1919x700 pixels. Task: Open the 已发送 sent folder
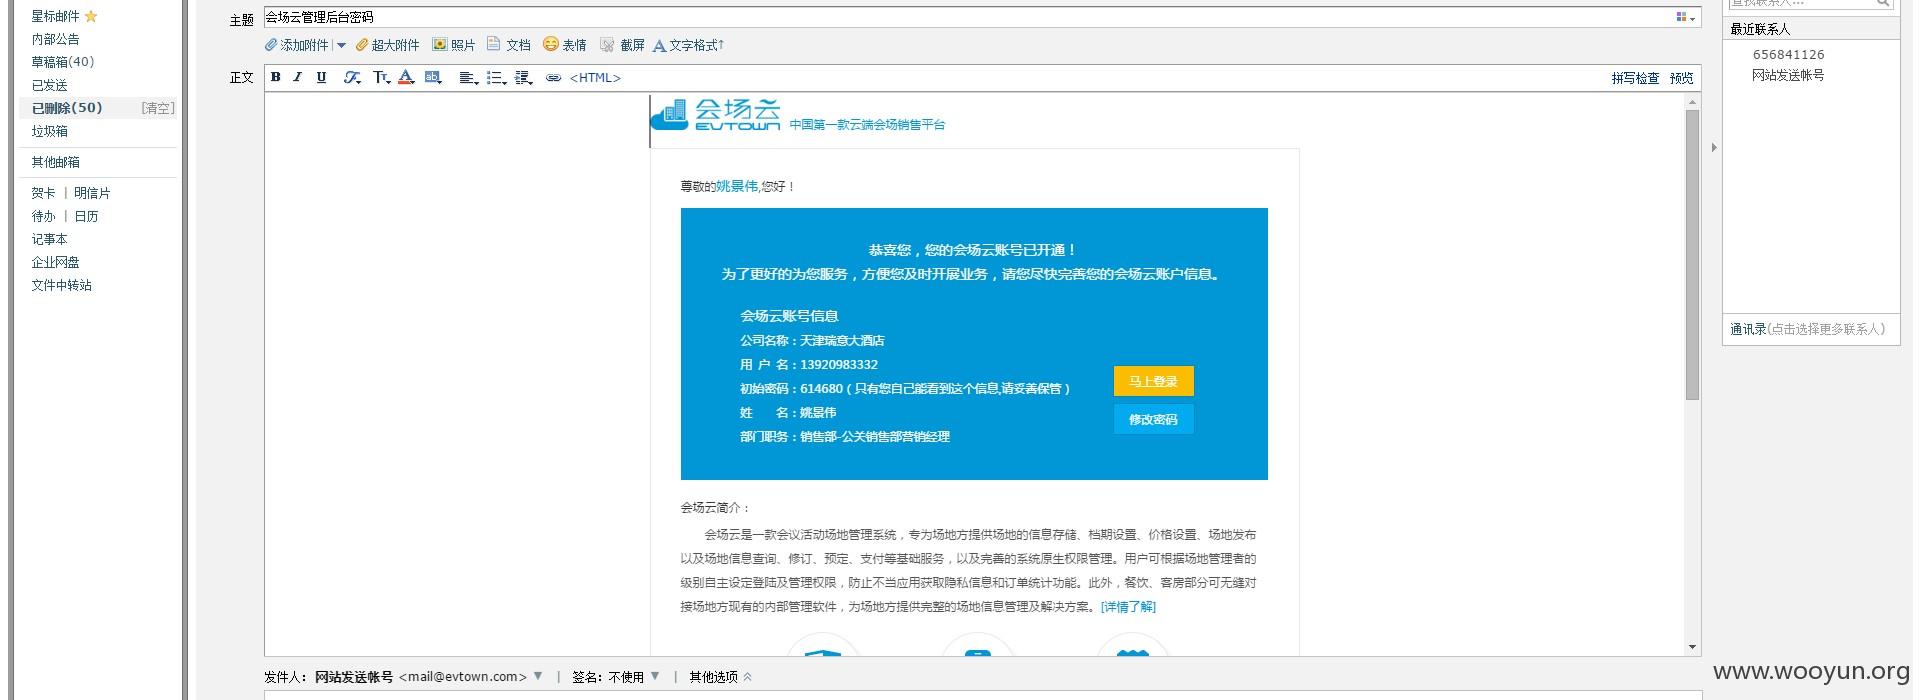pos(49,85)
